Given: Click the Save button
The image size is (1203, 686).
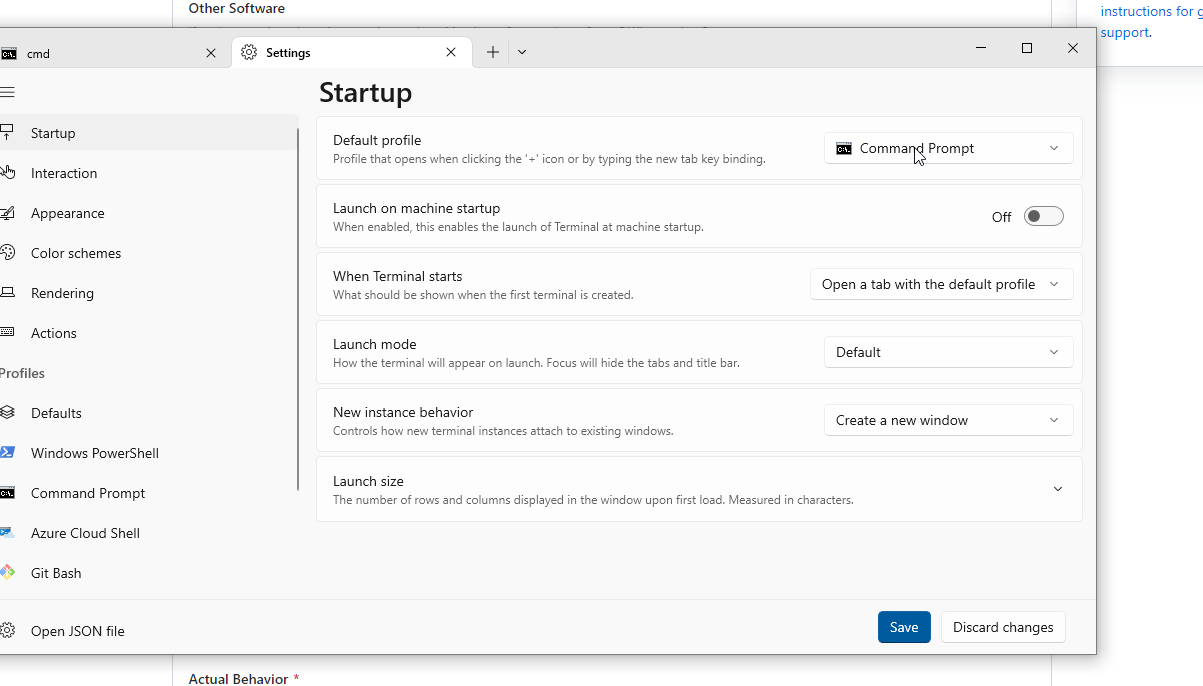Looking at the screenshot, I should 904,627.
